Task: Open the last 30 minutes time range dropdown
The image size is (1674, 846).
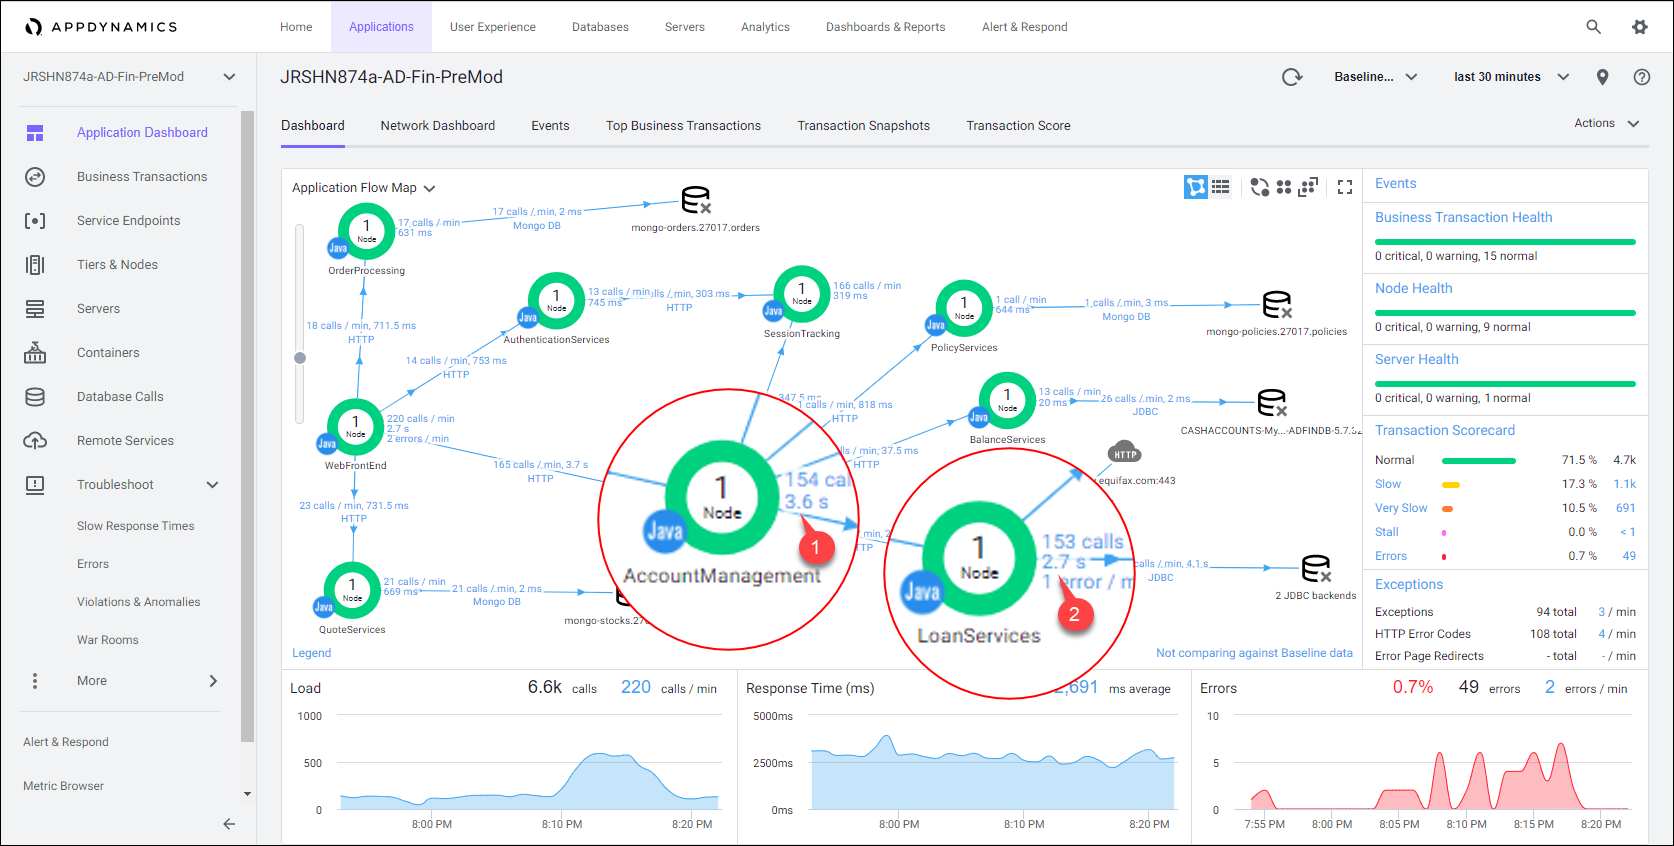Action: [1510, 77]
